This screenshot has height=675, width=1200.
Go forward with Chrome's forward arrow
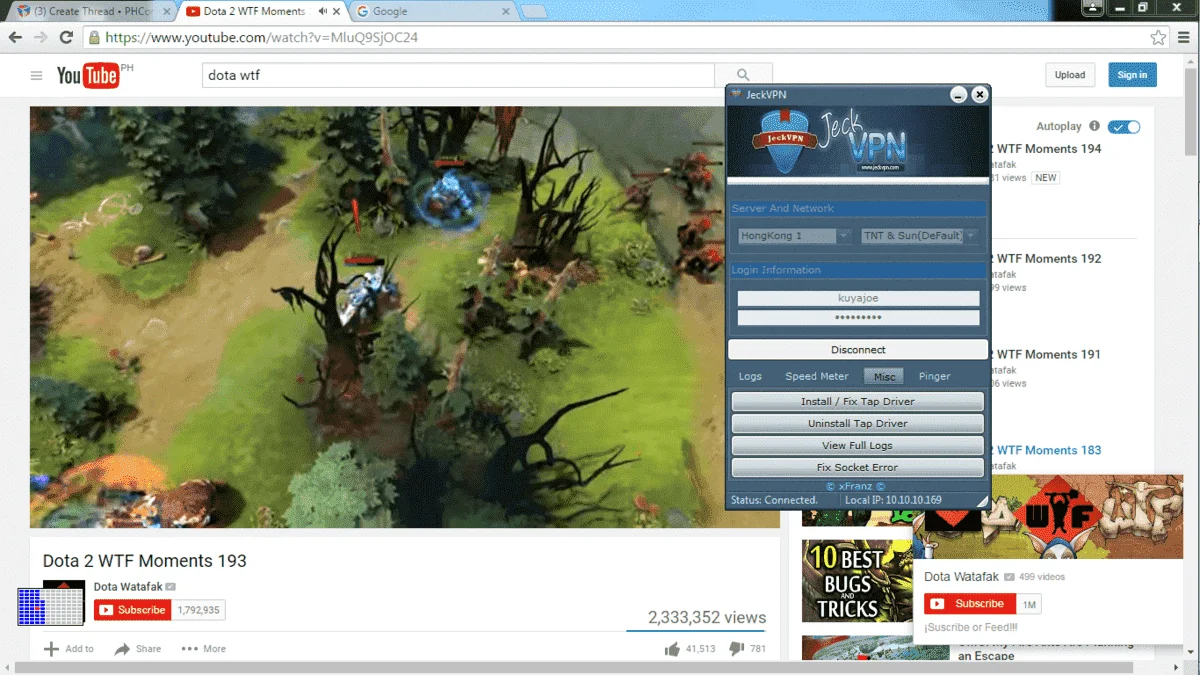coord(40,38)
